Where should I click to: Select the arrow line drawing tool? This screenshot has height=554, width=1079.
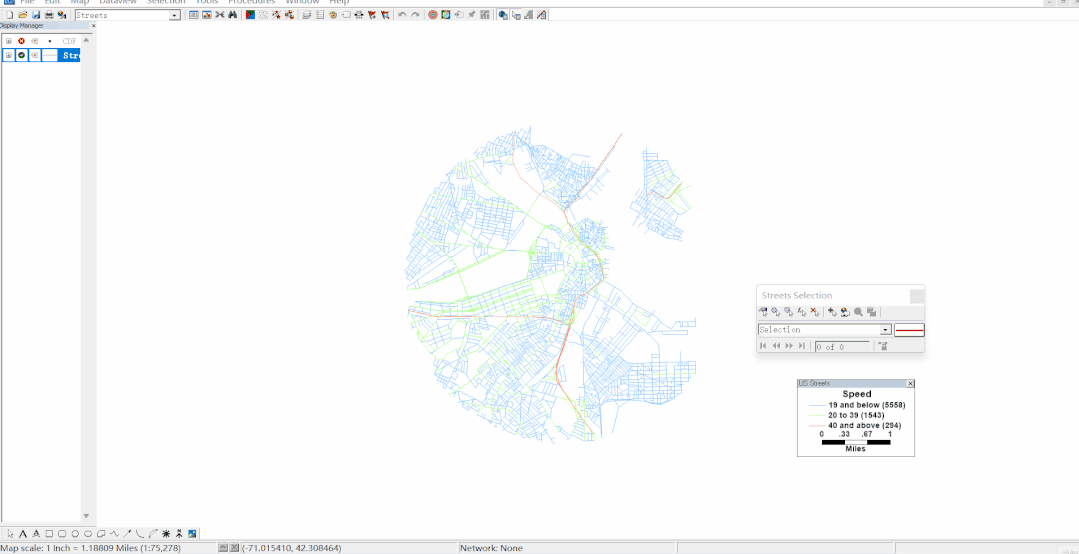tap(127, 533)
